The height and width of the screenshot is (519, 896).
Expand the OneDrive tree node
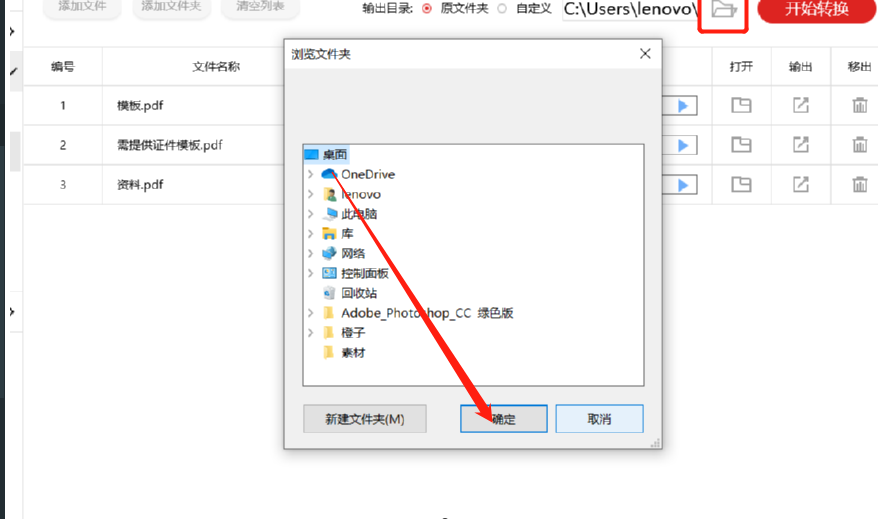310,174
